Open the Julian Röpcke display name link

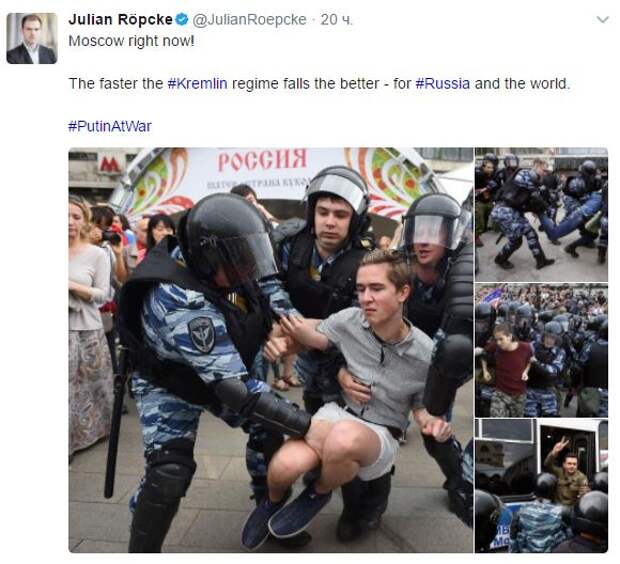[x=121, y=19]
